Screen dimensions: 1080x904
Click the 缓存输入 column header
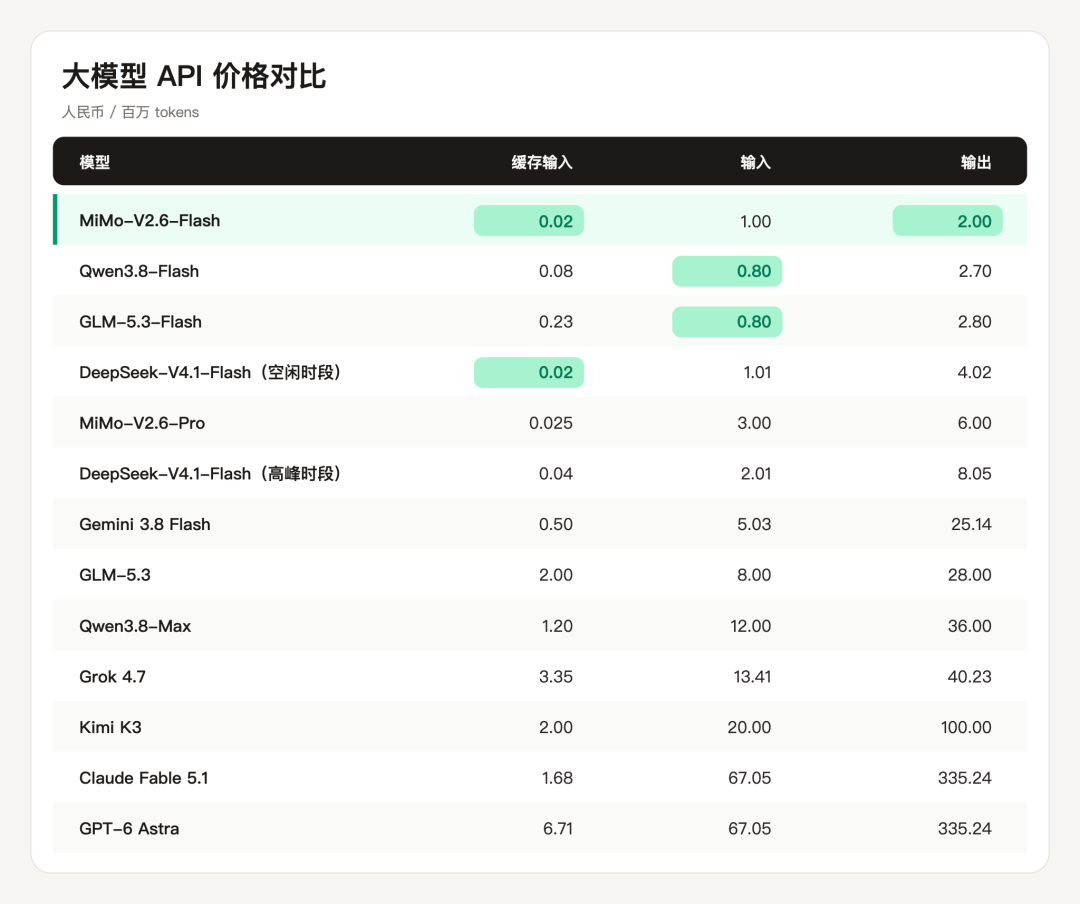point(542,162)
